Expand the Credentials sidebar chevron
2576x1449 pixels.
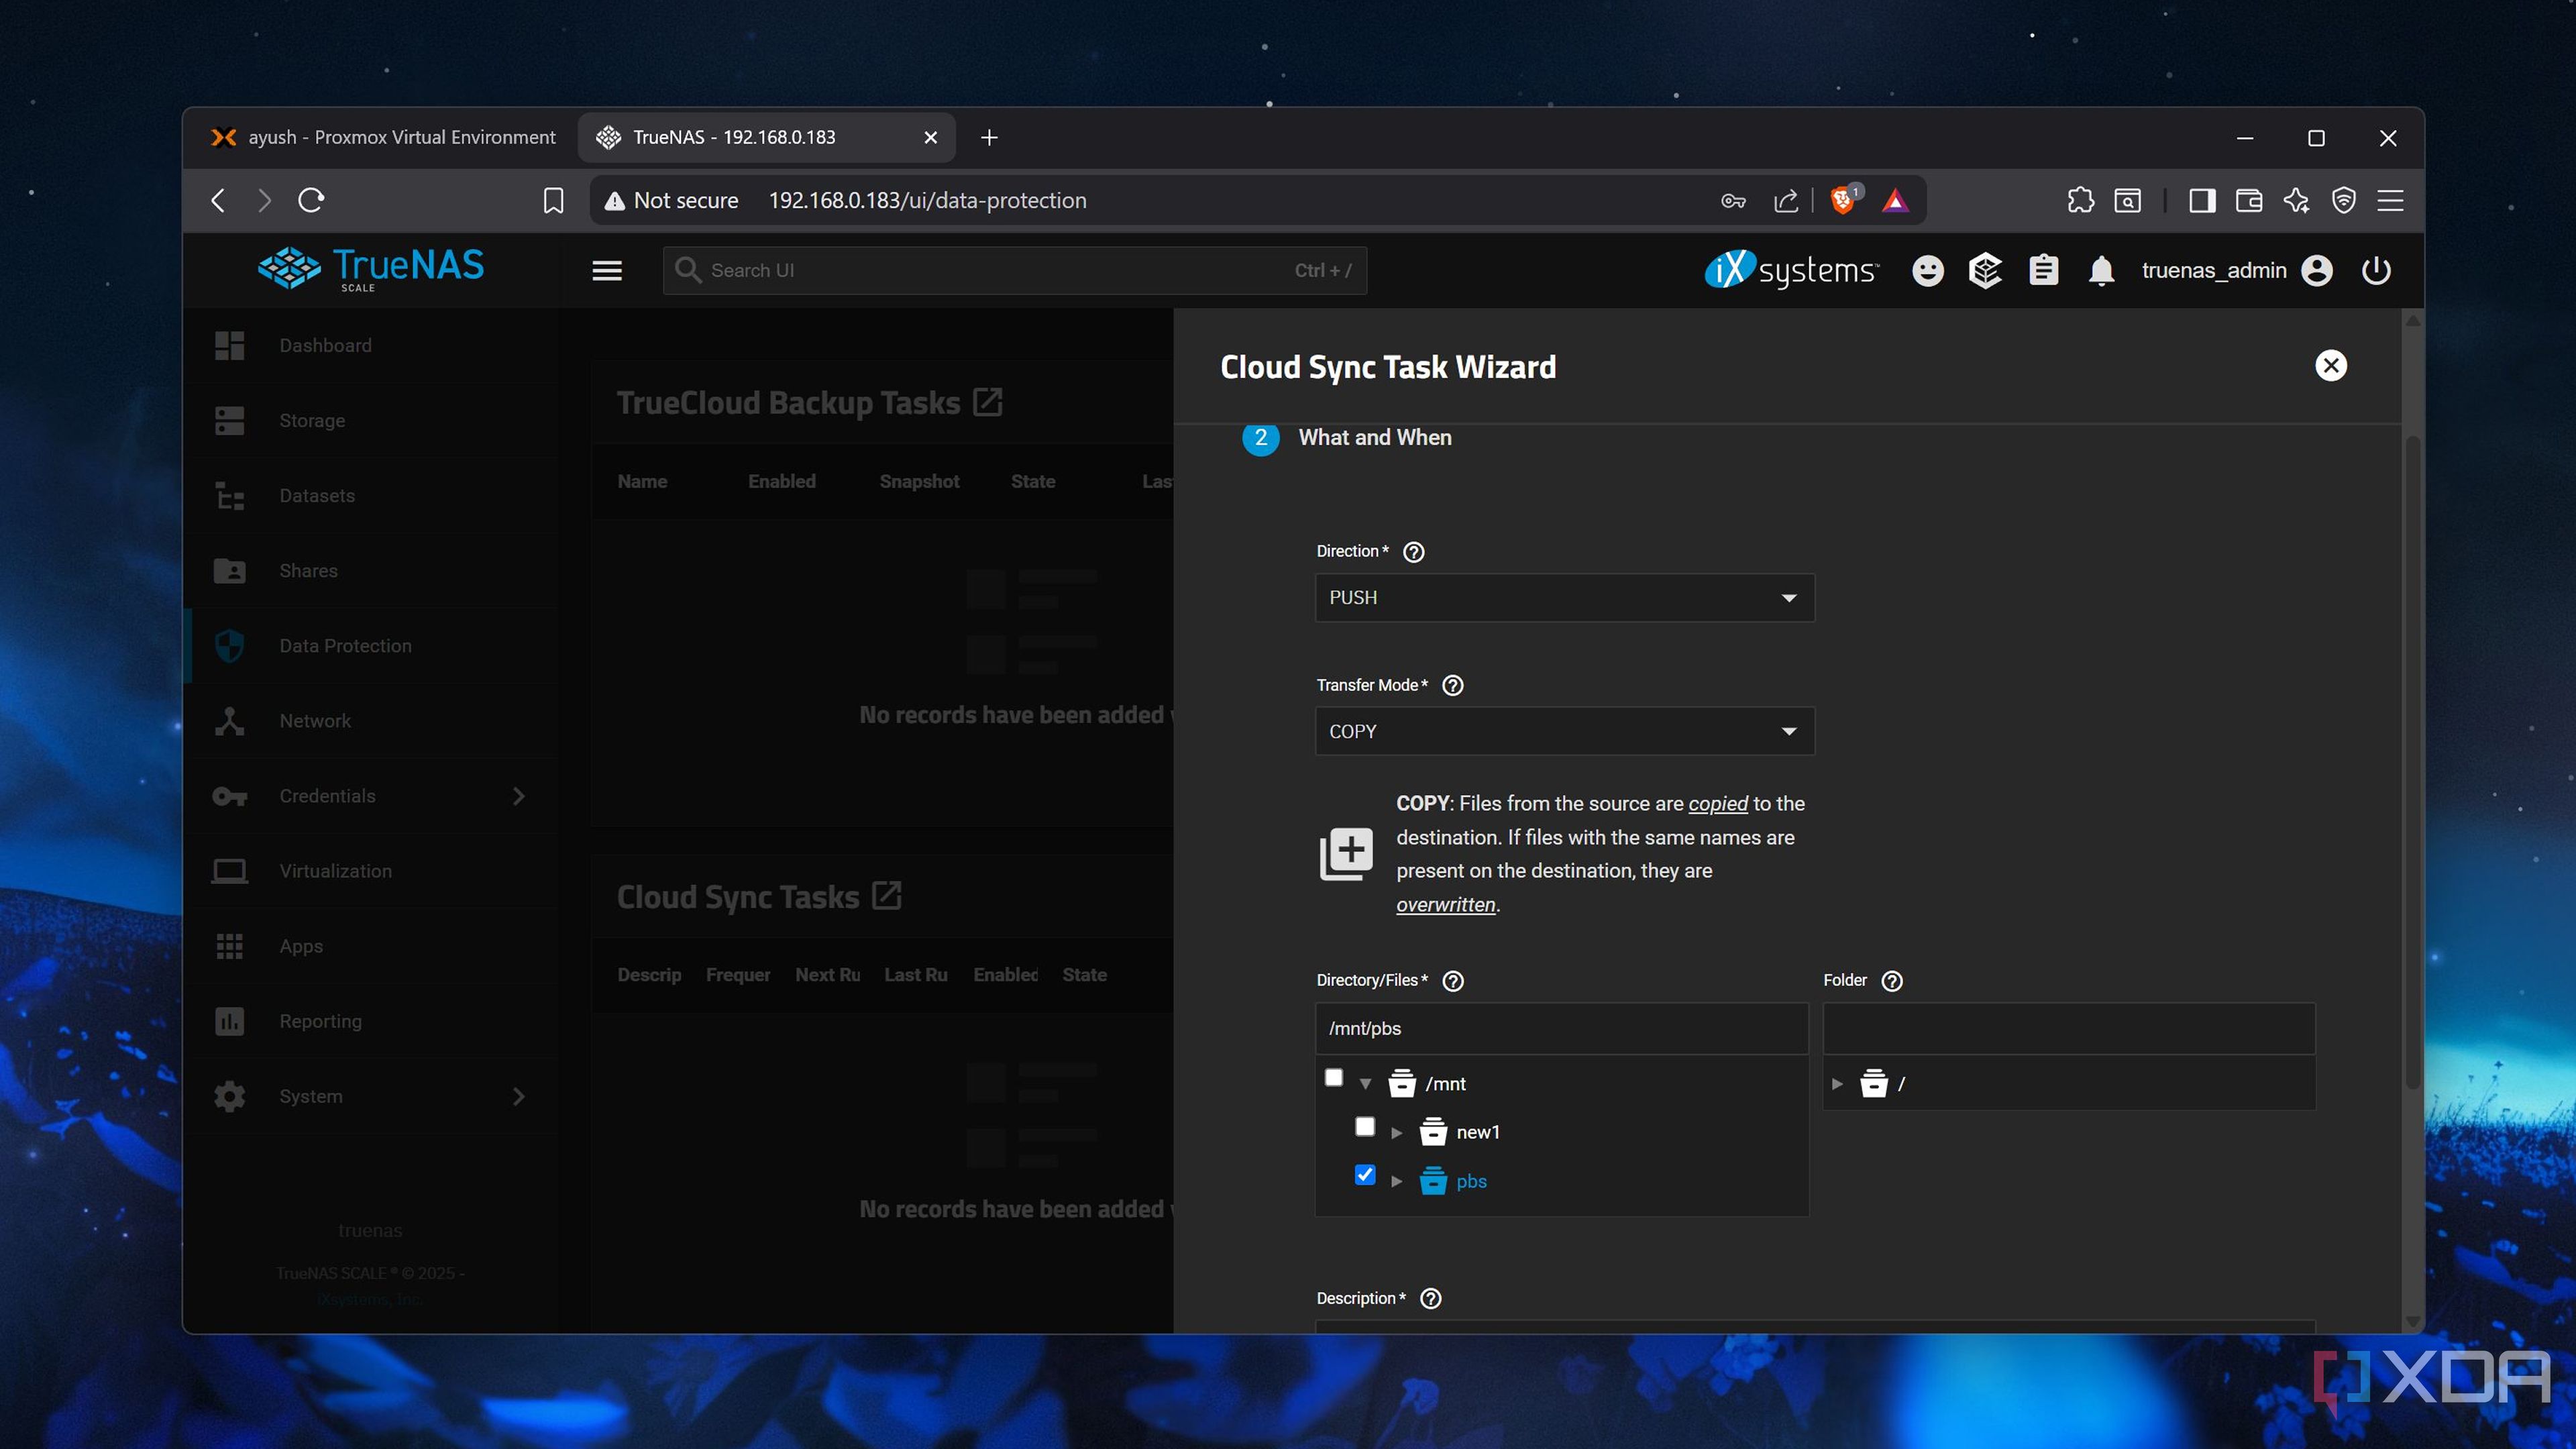pos(518,796)
